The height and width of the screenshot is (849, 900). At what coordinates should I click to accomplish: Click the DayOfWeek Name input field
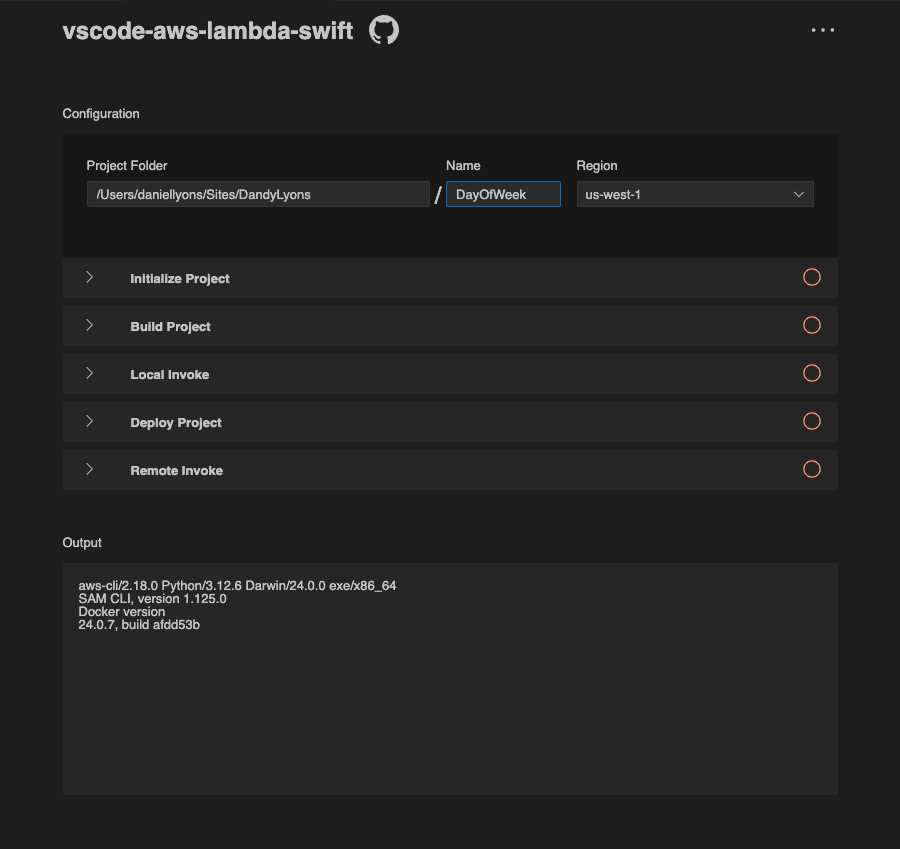[503, 194]
